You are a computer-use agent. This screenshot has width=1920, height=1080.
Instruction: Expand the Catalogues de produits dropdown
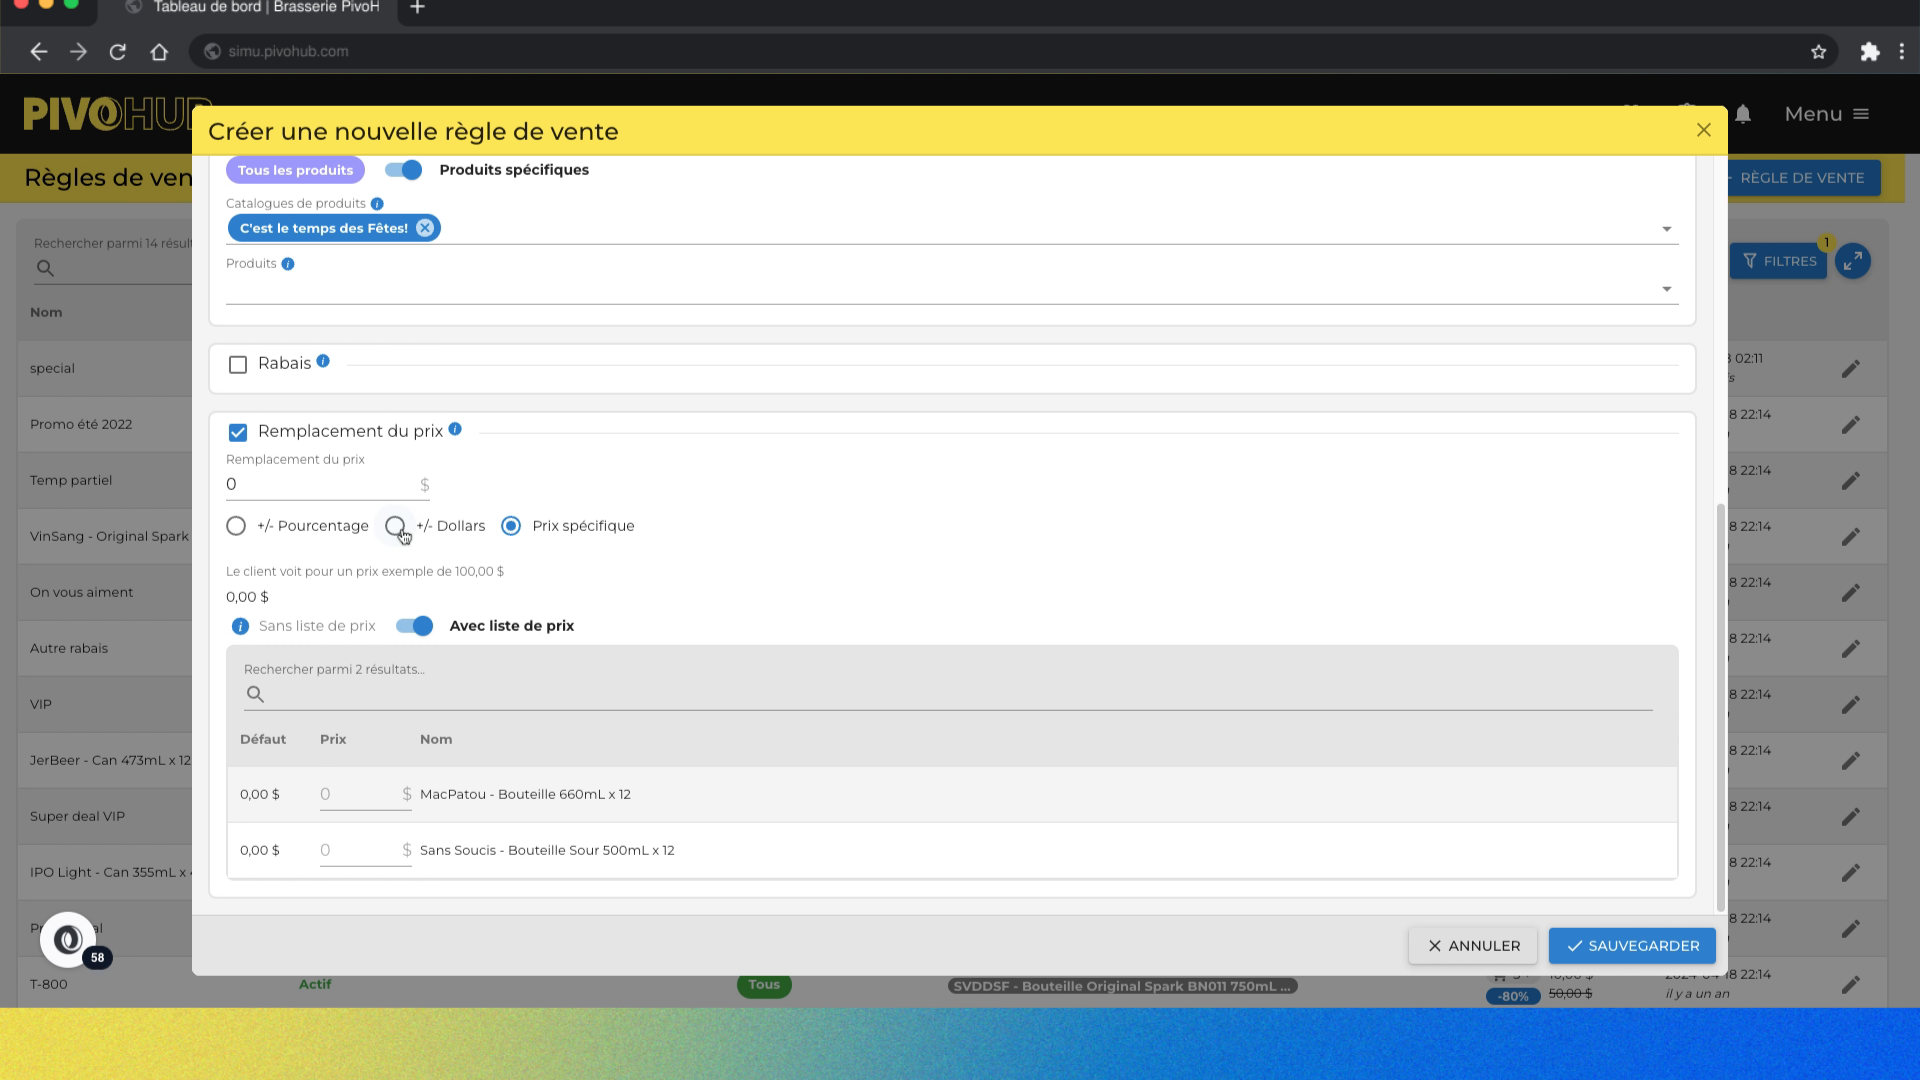1666,229
